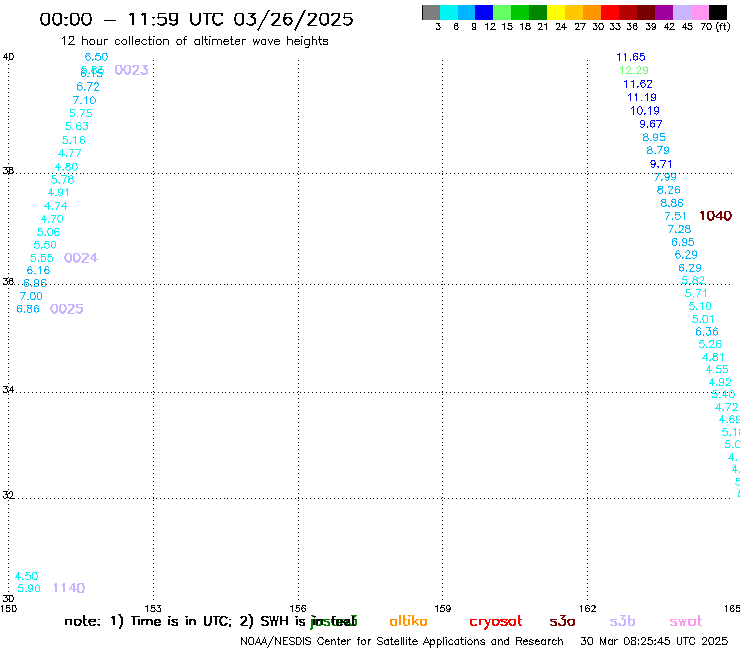740x650 pixels.
Task: Click the wave height value 4.50
Action: pos(26,576)
